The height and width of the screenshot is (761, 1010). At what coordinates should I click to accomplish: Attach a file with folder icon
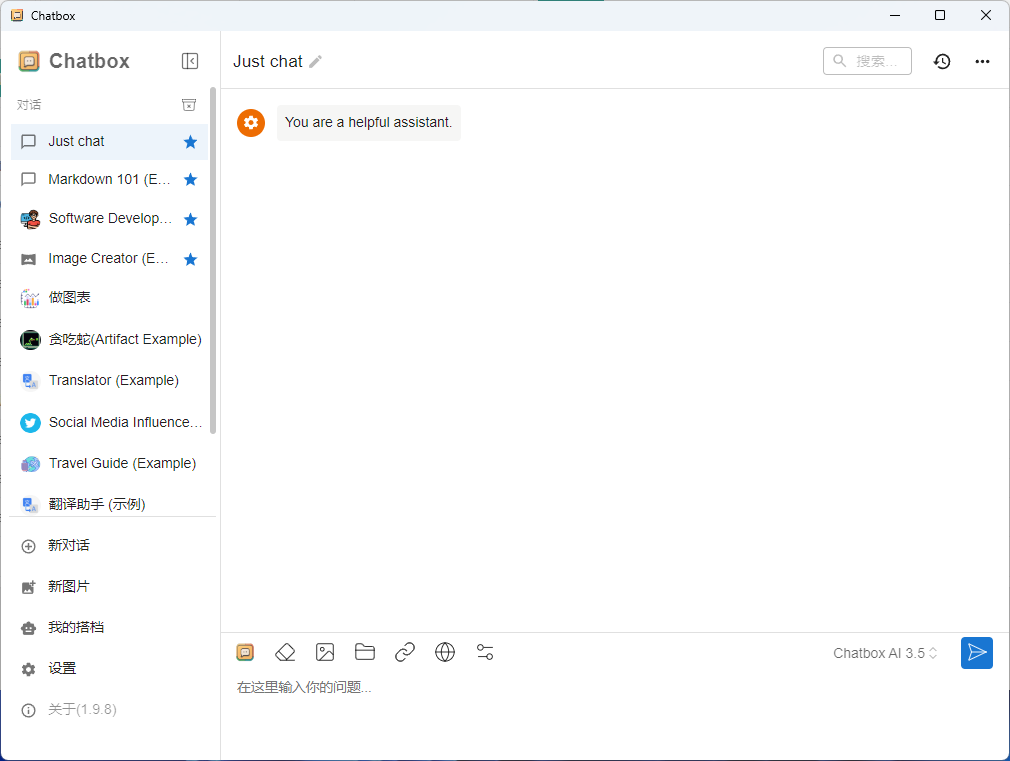(365, 652)
